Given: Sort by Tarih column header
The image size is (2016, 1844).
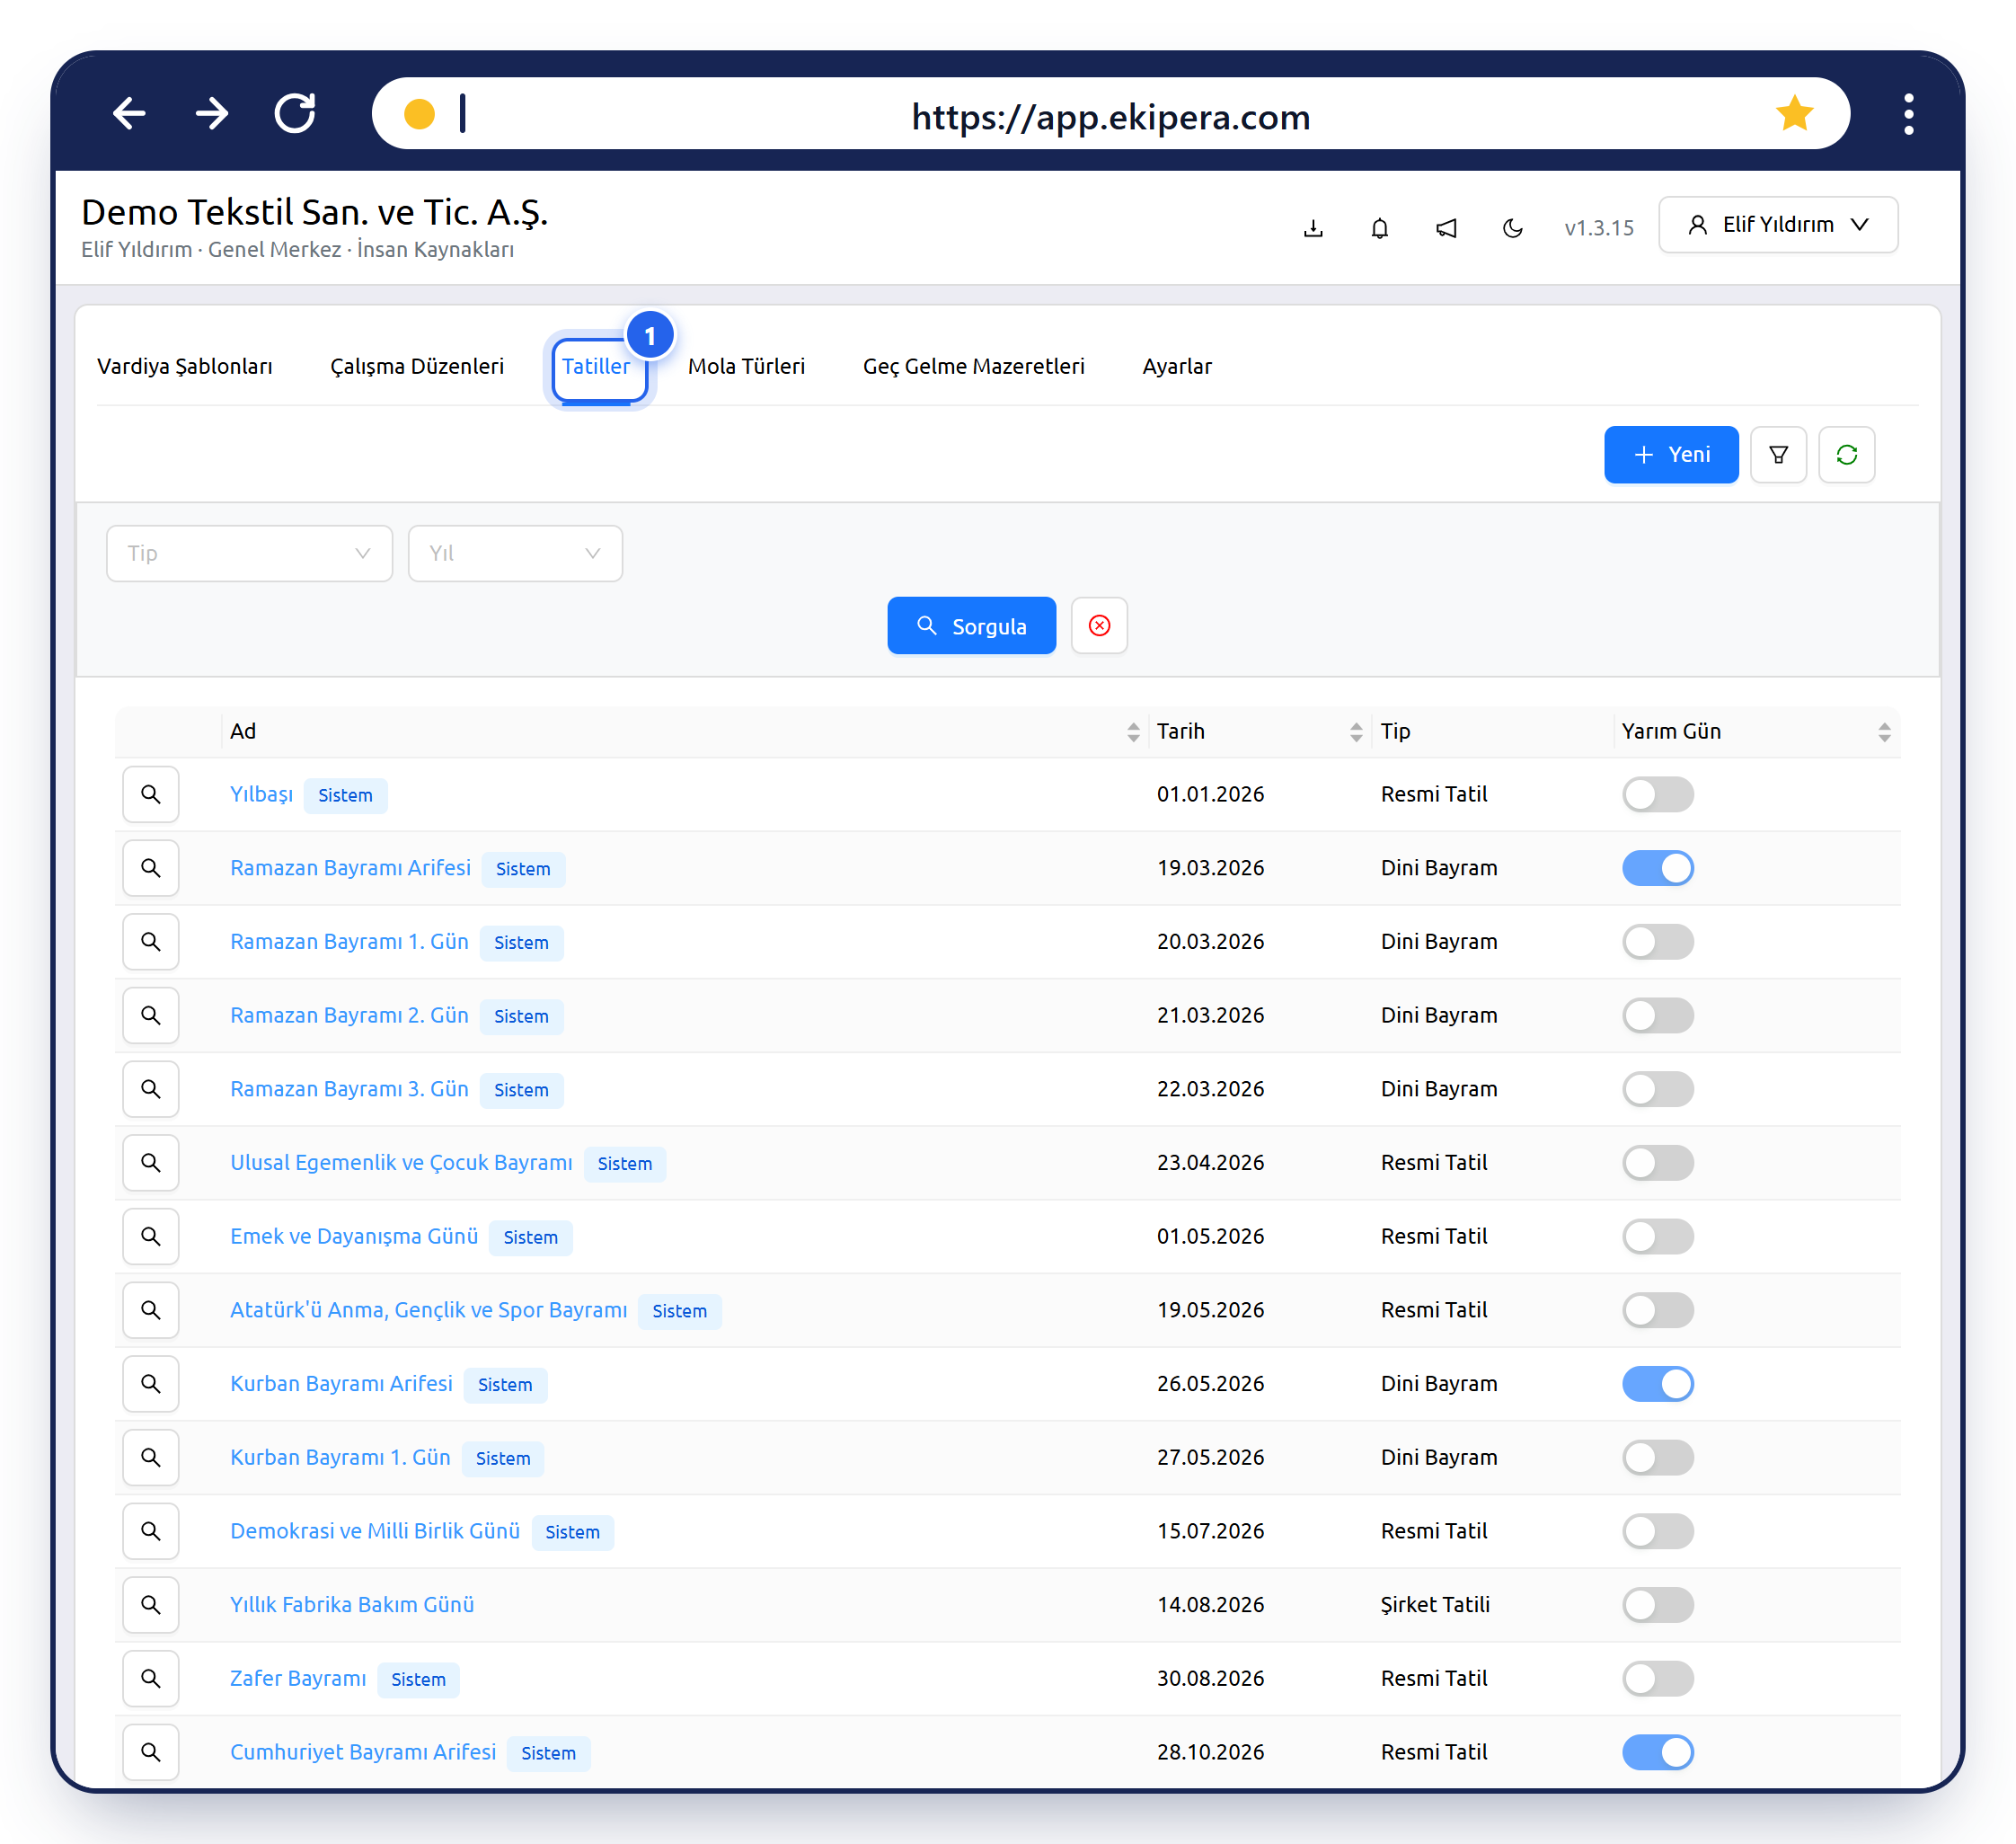Looking at the screenshot, I should pos(1259,731).
